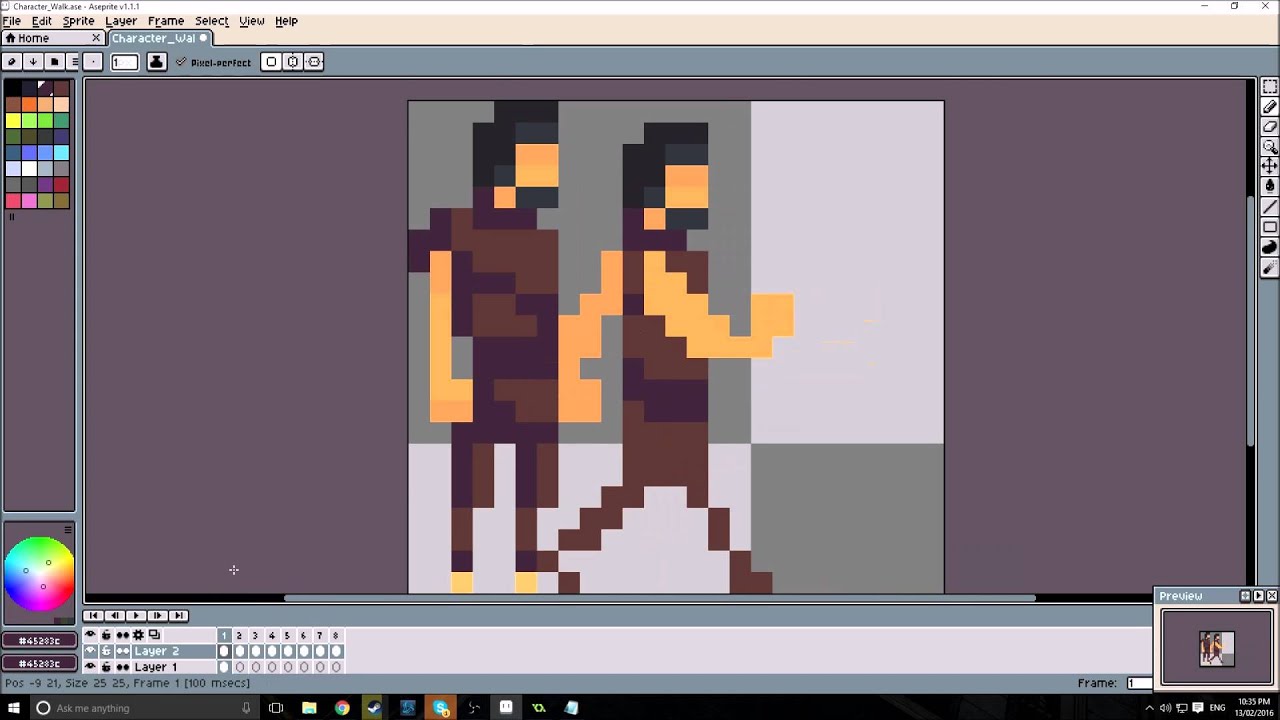The image size is (1280, 720).
Task: Open Google Chrome from the taskbar
Action: 342,708
